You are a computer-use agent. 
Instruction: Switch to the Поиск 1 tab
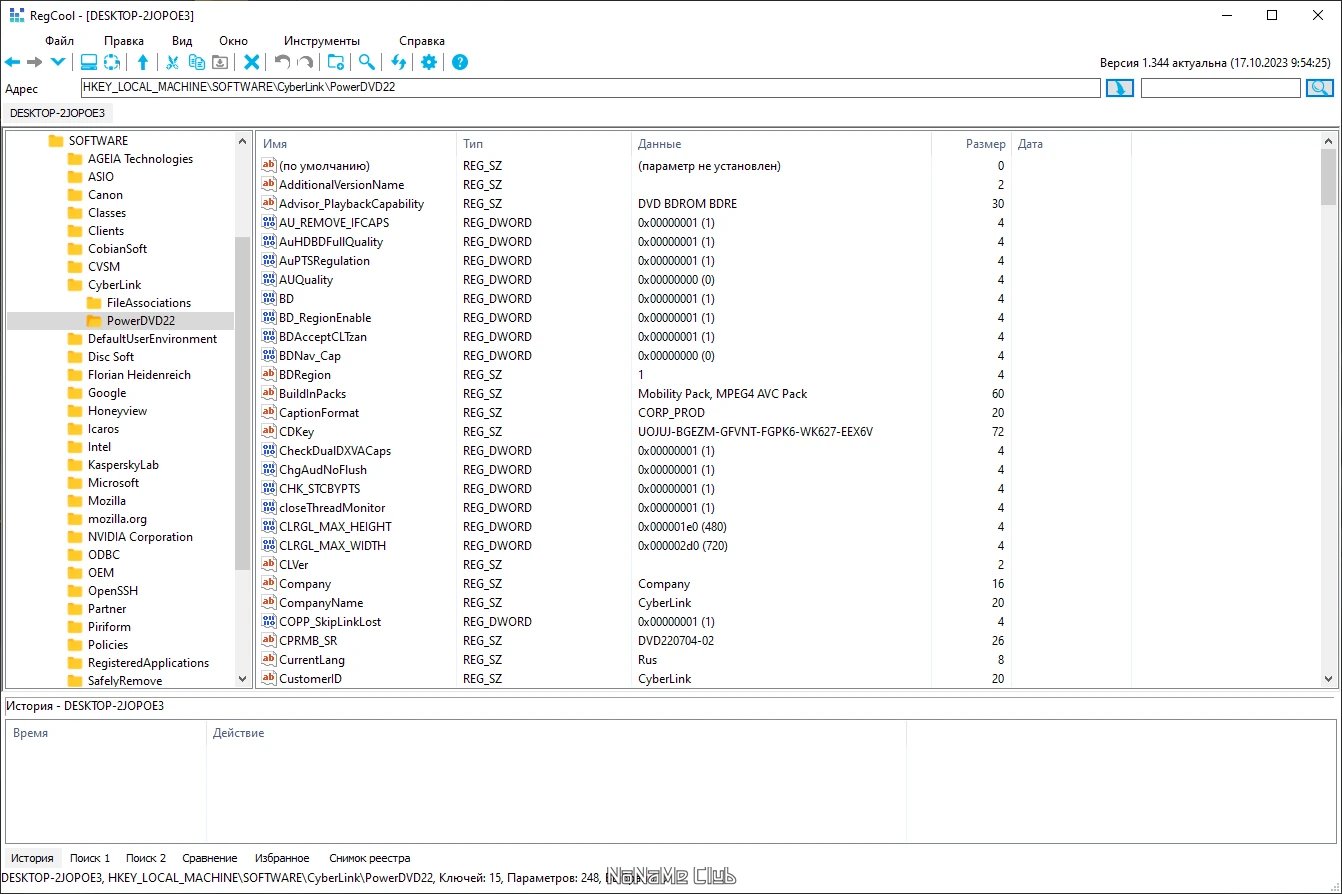tap(90, 858)
